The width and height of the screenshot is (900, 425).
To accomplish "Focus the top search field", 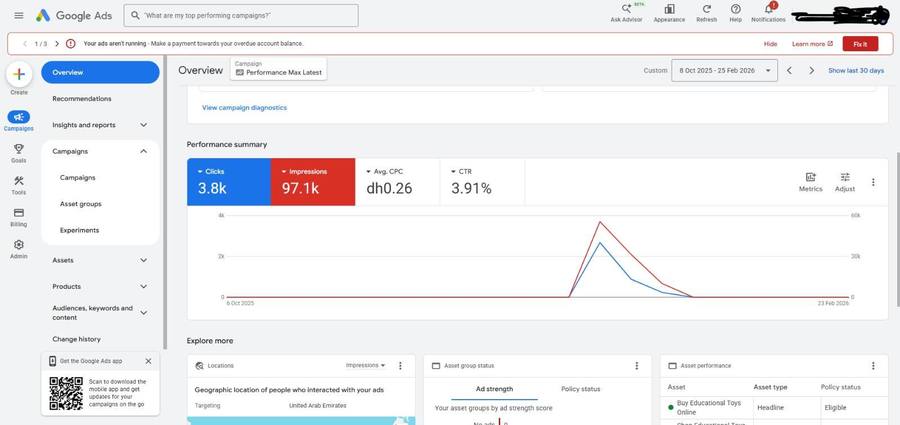I will (x=241, y=16).
